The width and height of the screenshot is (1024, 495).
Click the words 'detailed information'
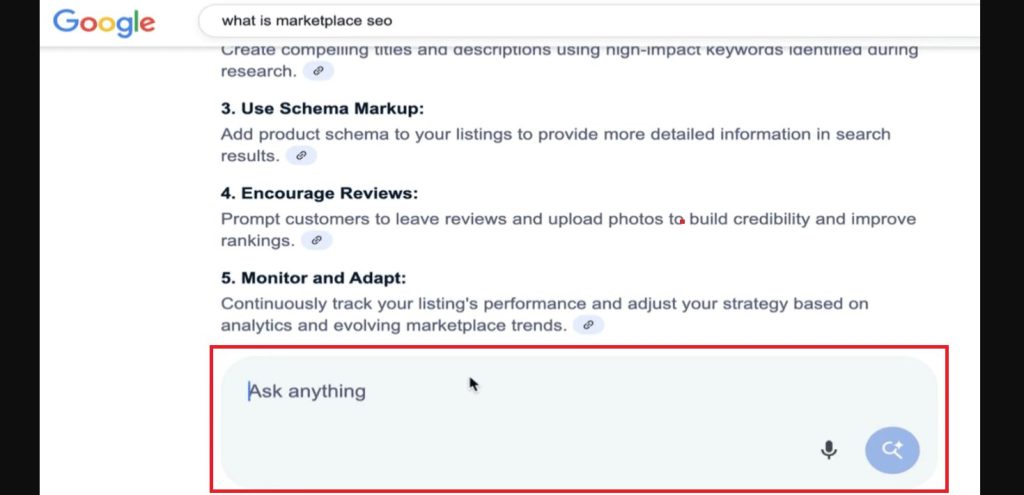point(702,134)
